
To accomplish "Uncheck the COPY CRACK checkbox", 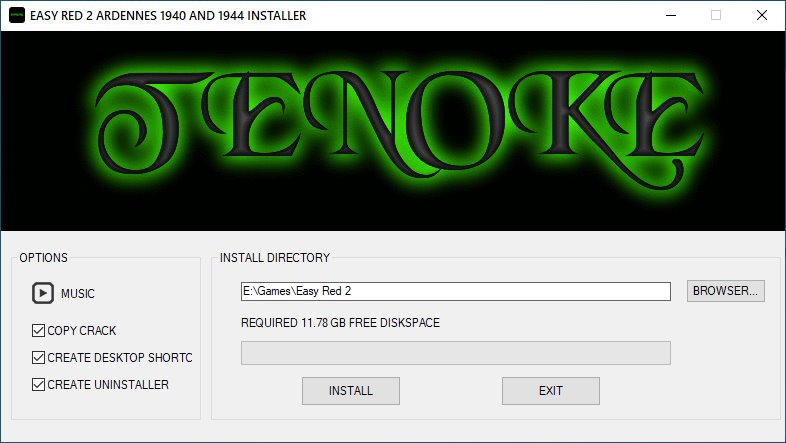I will click(39, 330).
